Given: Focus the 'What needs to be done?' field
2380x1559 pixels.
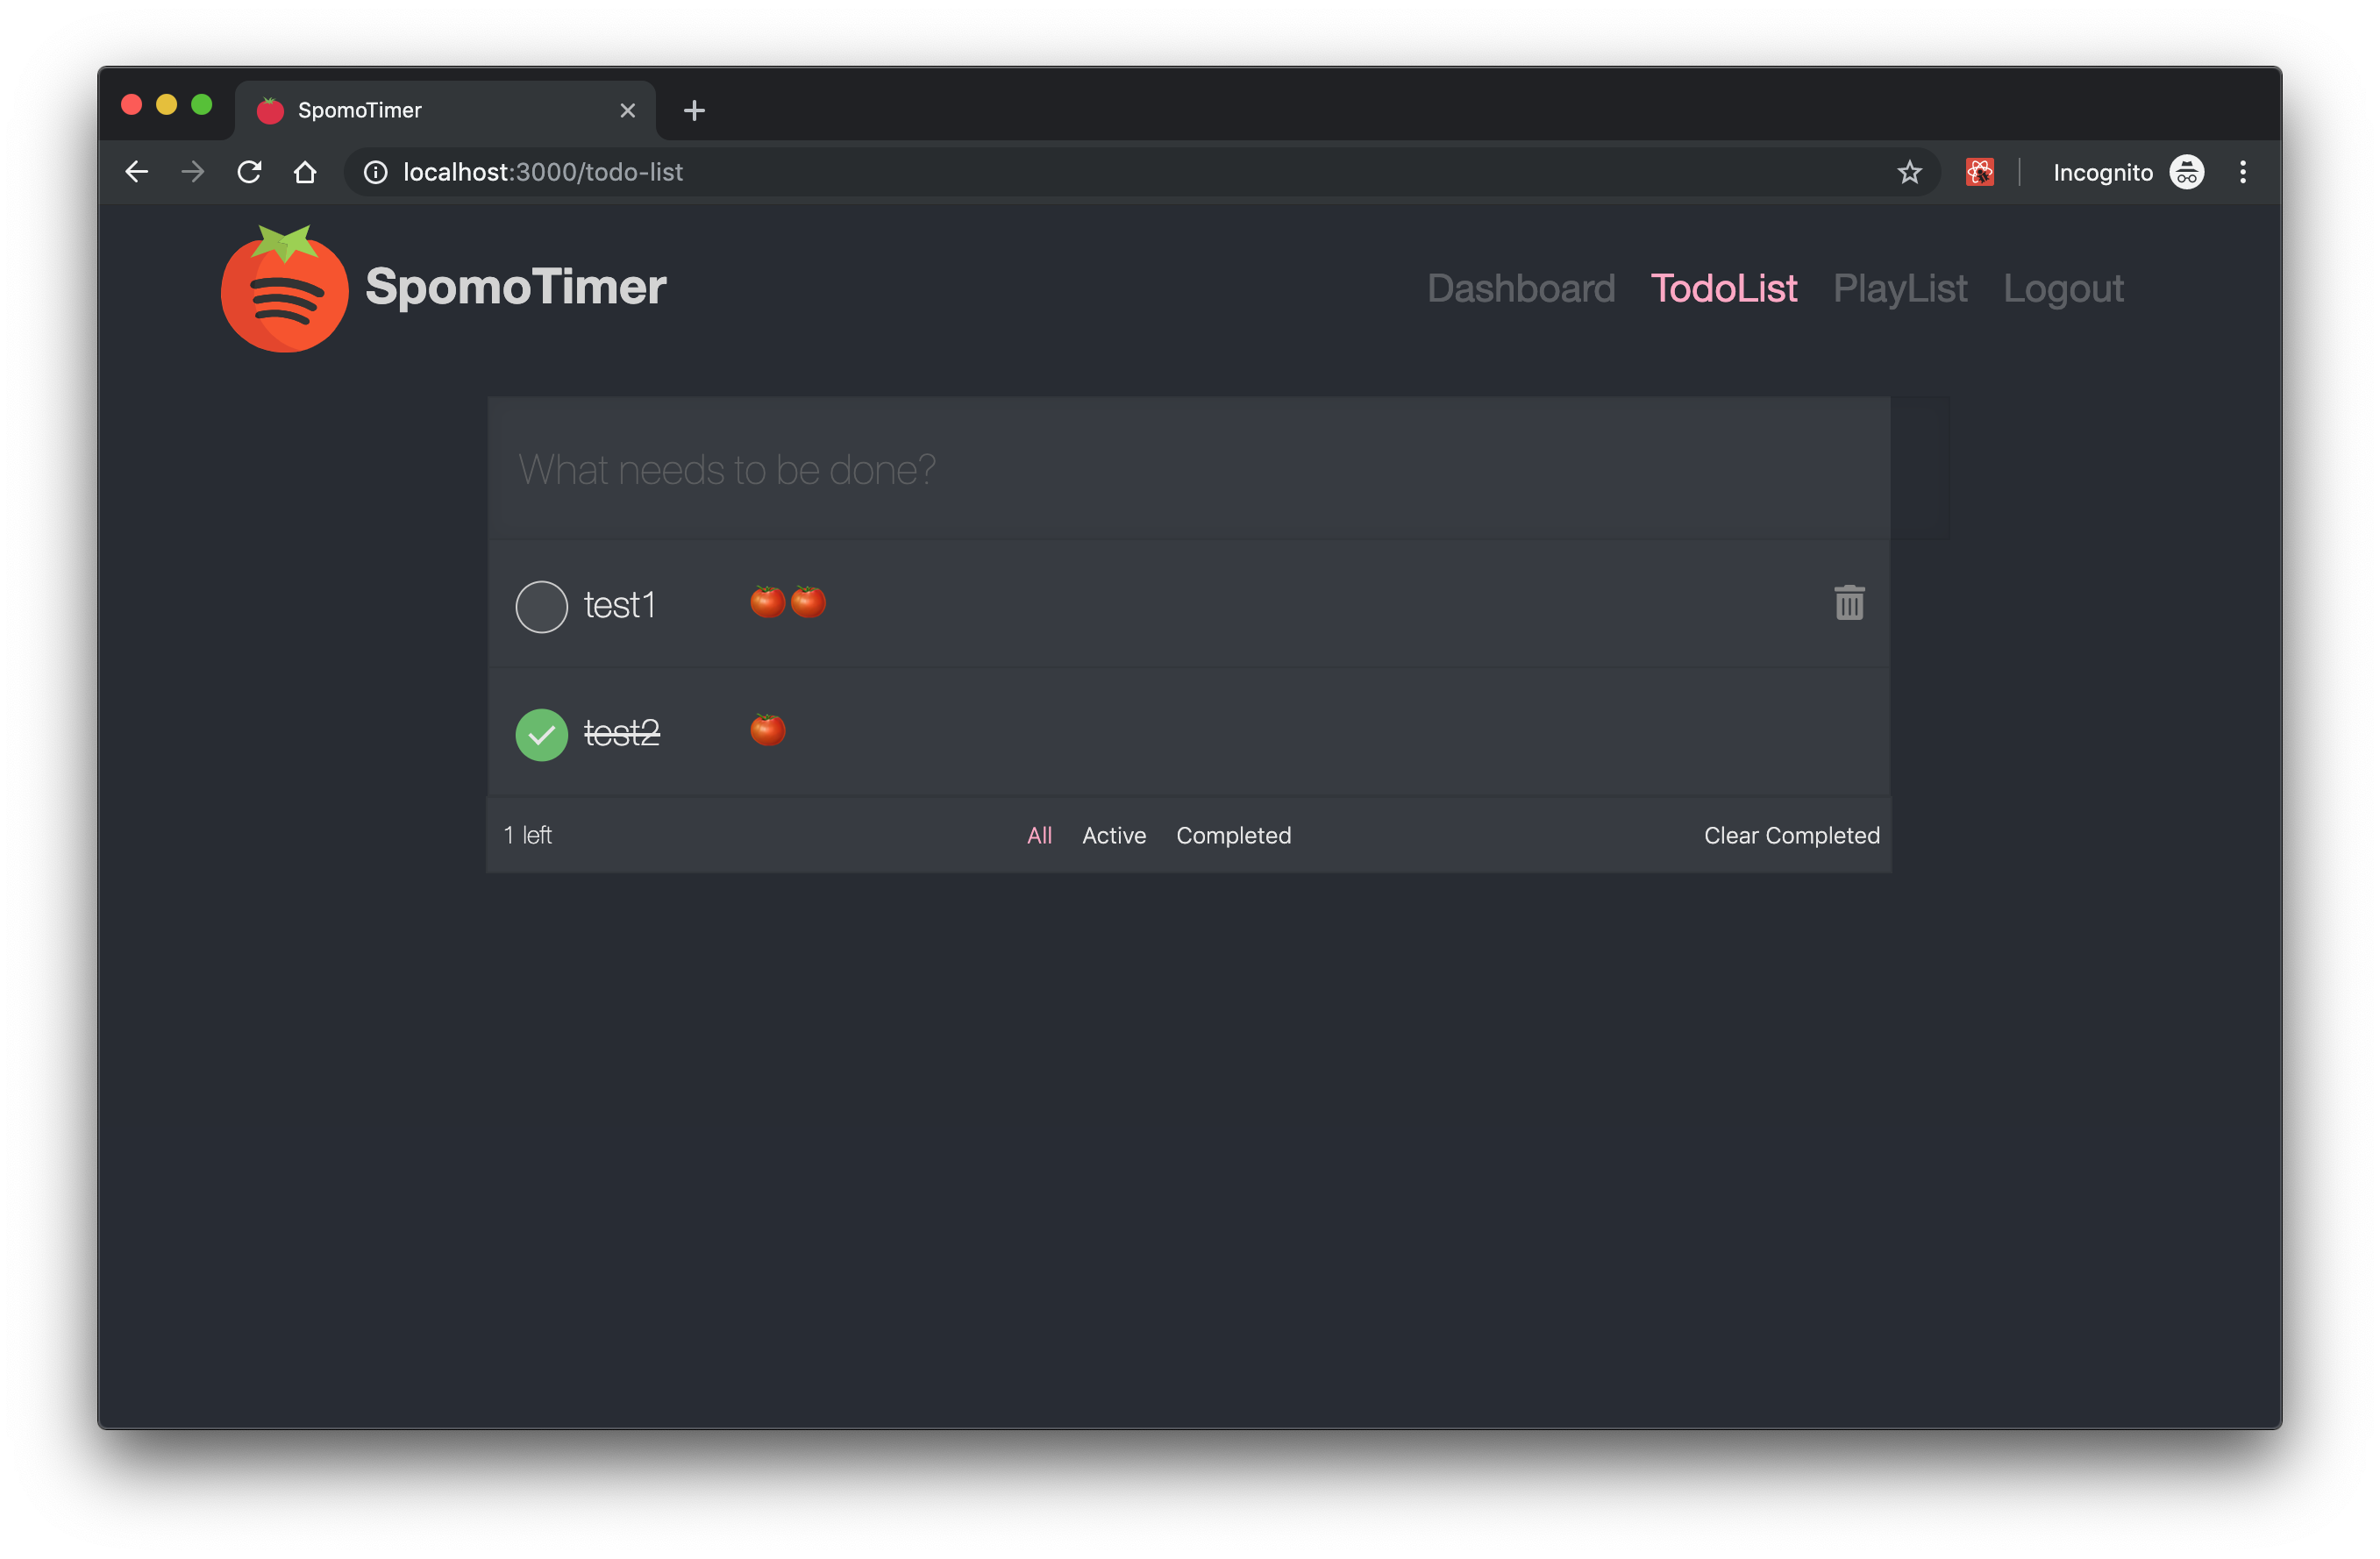Looking at the screenshot, I should point(1187,469).
